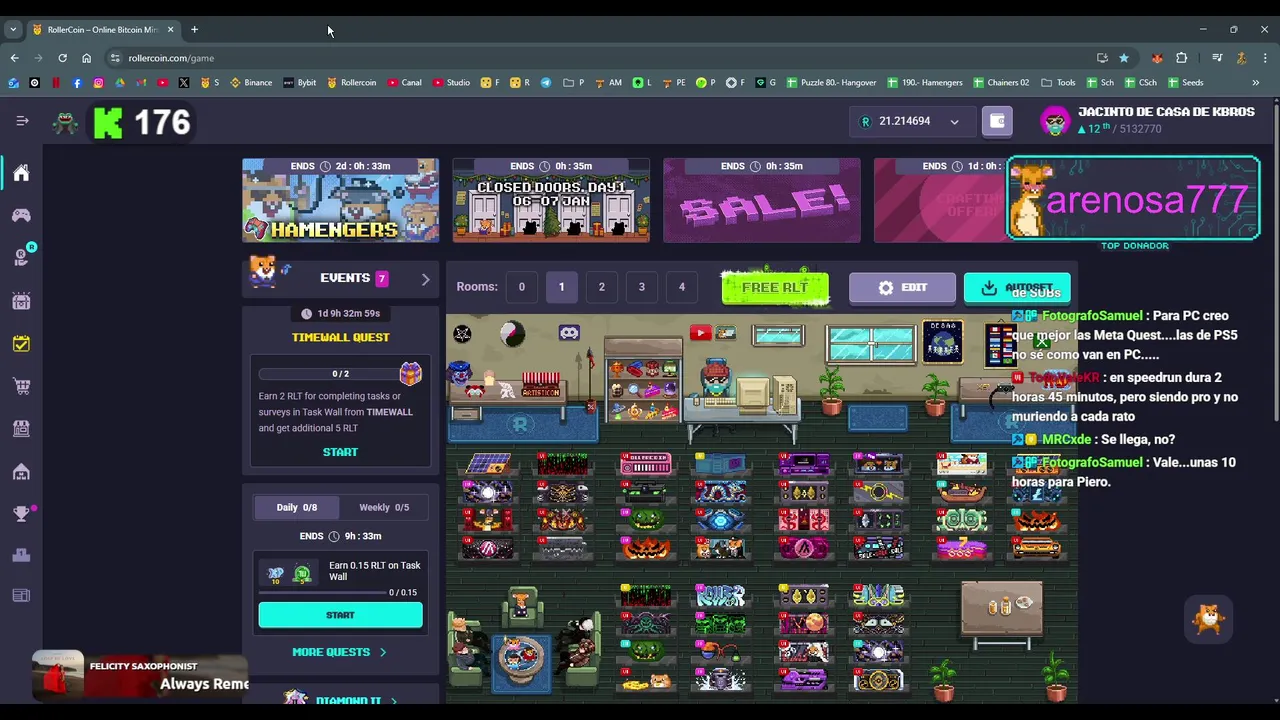
Task: Go back with the browser back arrow
Action: (x=14, y=58)
